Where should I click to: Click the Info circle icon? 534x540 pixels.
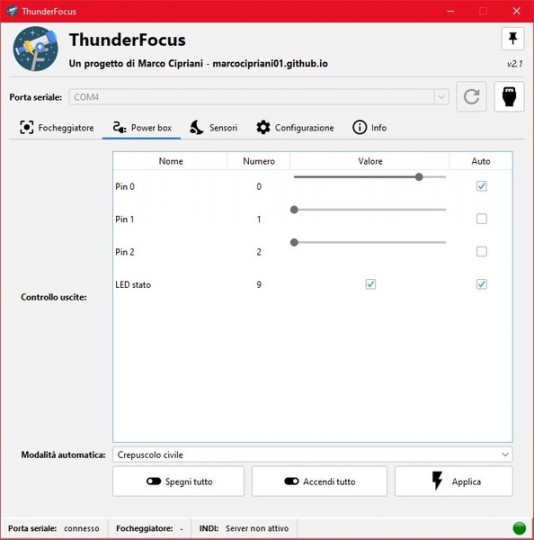[x=359, y=127]
